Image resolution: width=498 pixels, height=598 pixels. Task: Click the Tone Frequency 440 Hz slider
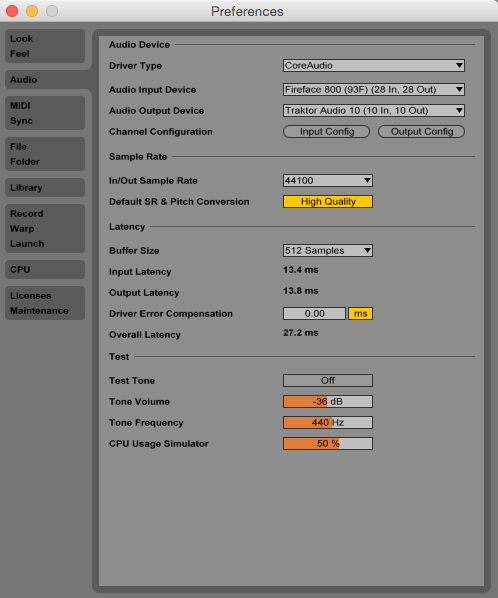click(x=328, y=423)
